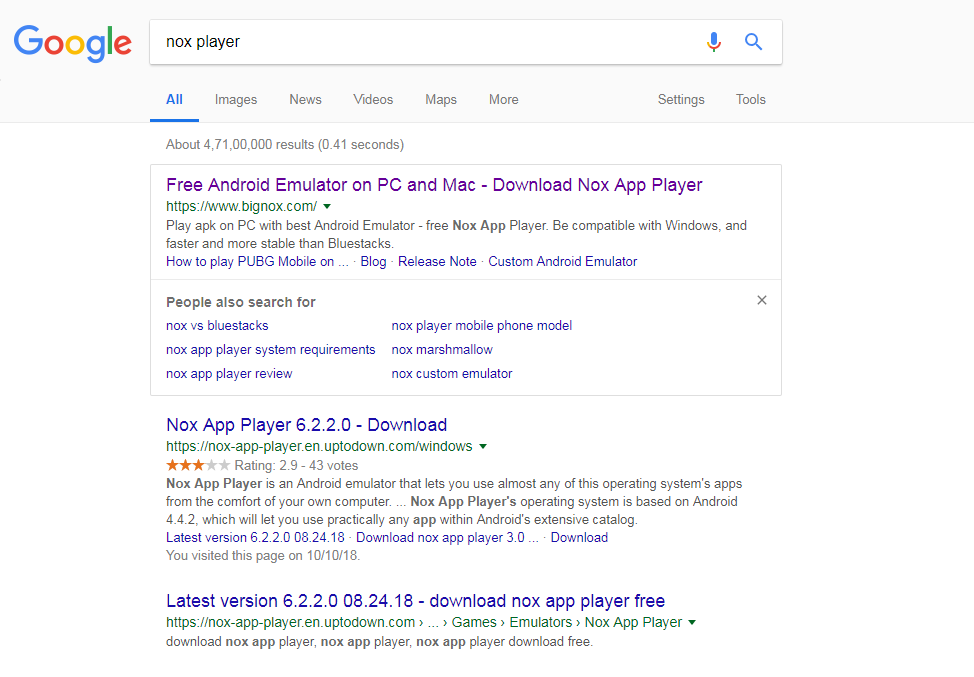
Task: Click the Release Note sitelink
Action: click(437, 261)
